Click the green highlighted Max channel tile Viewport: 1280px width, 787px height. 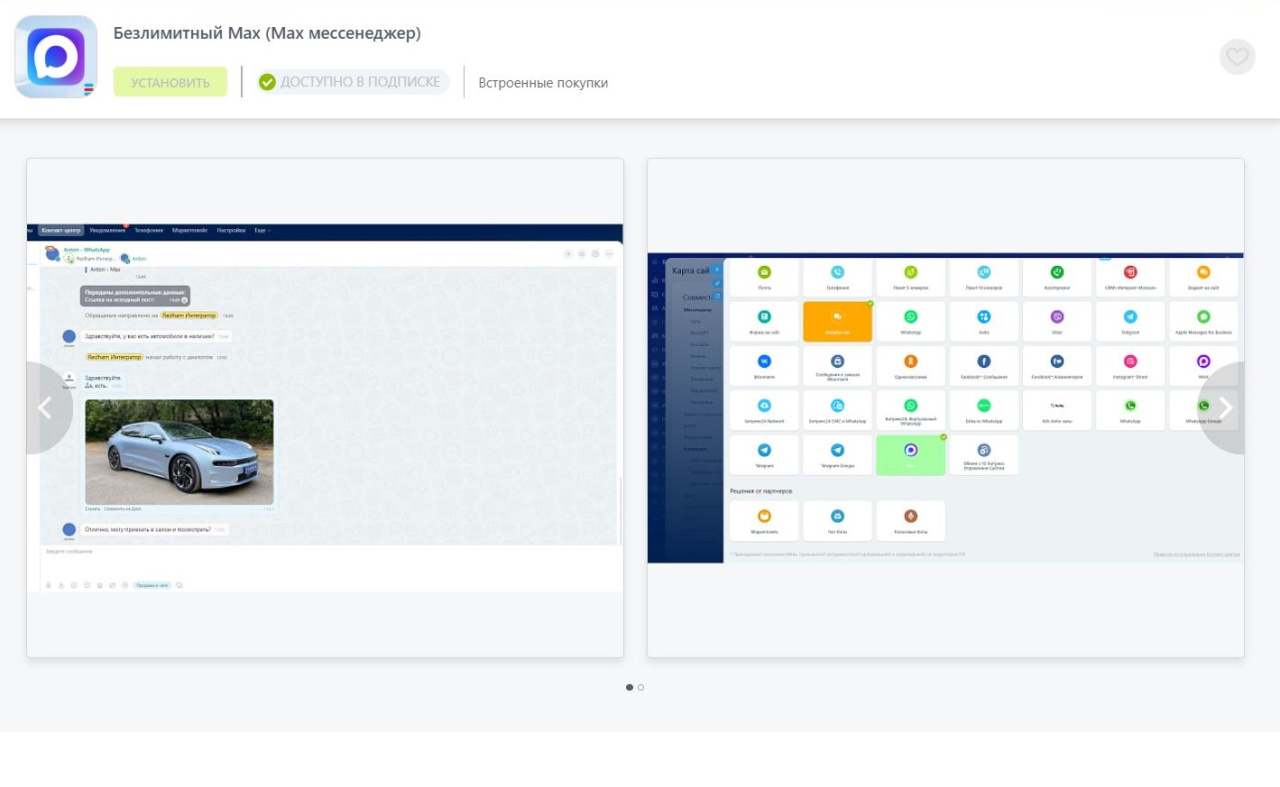(x=910, y=455)
